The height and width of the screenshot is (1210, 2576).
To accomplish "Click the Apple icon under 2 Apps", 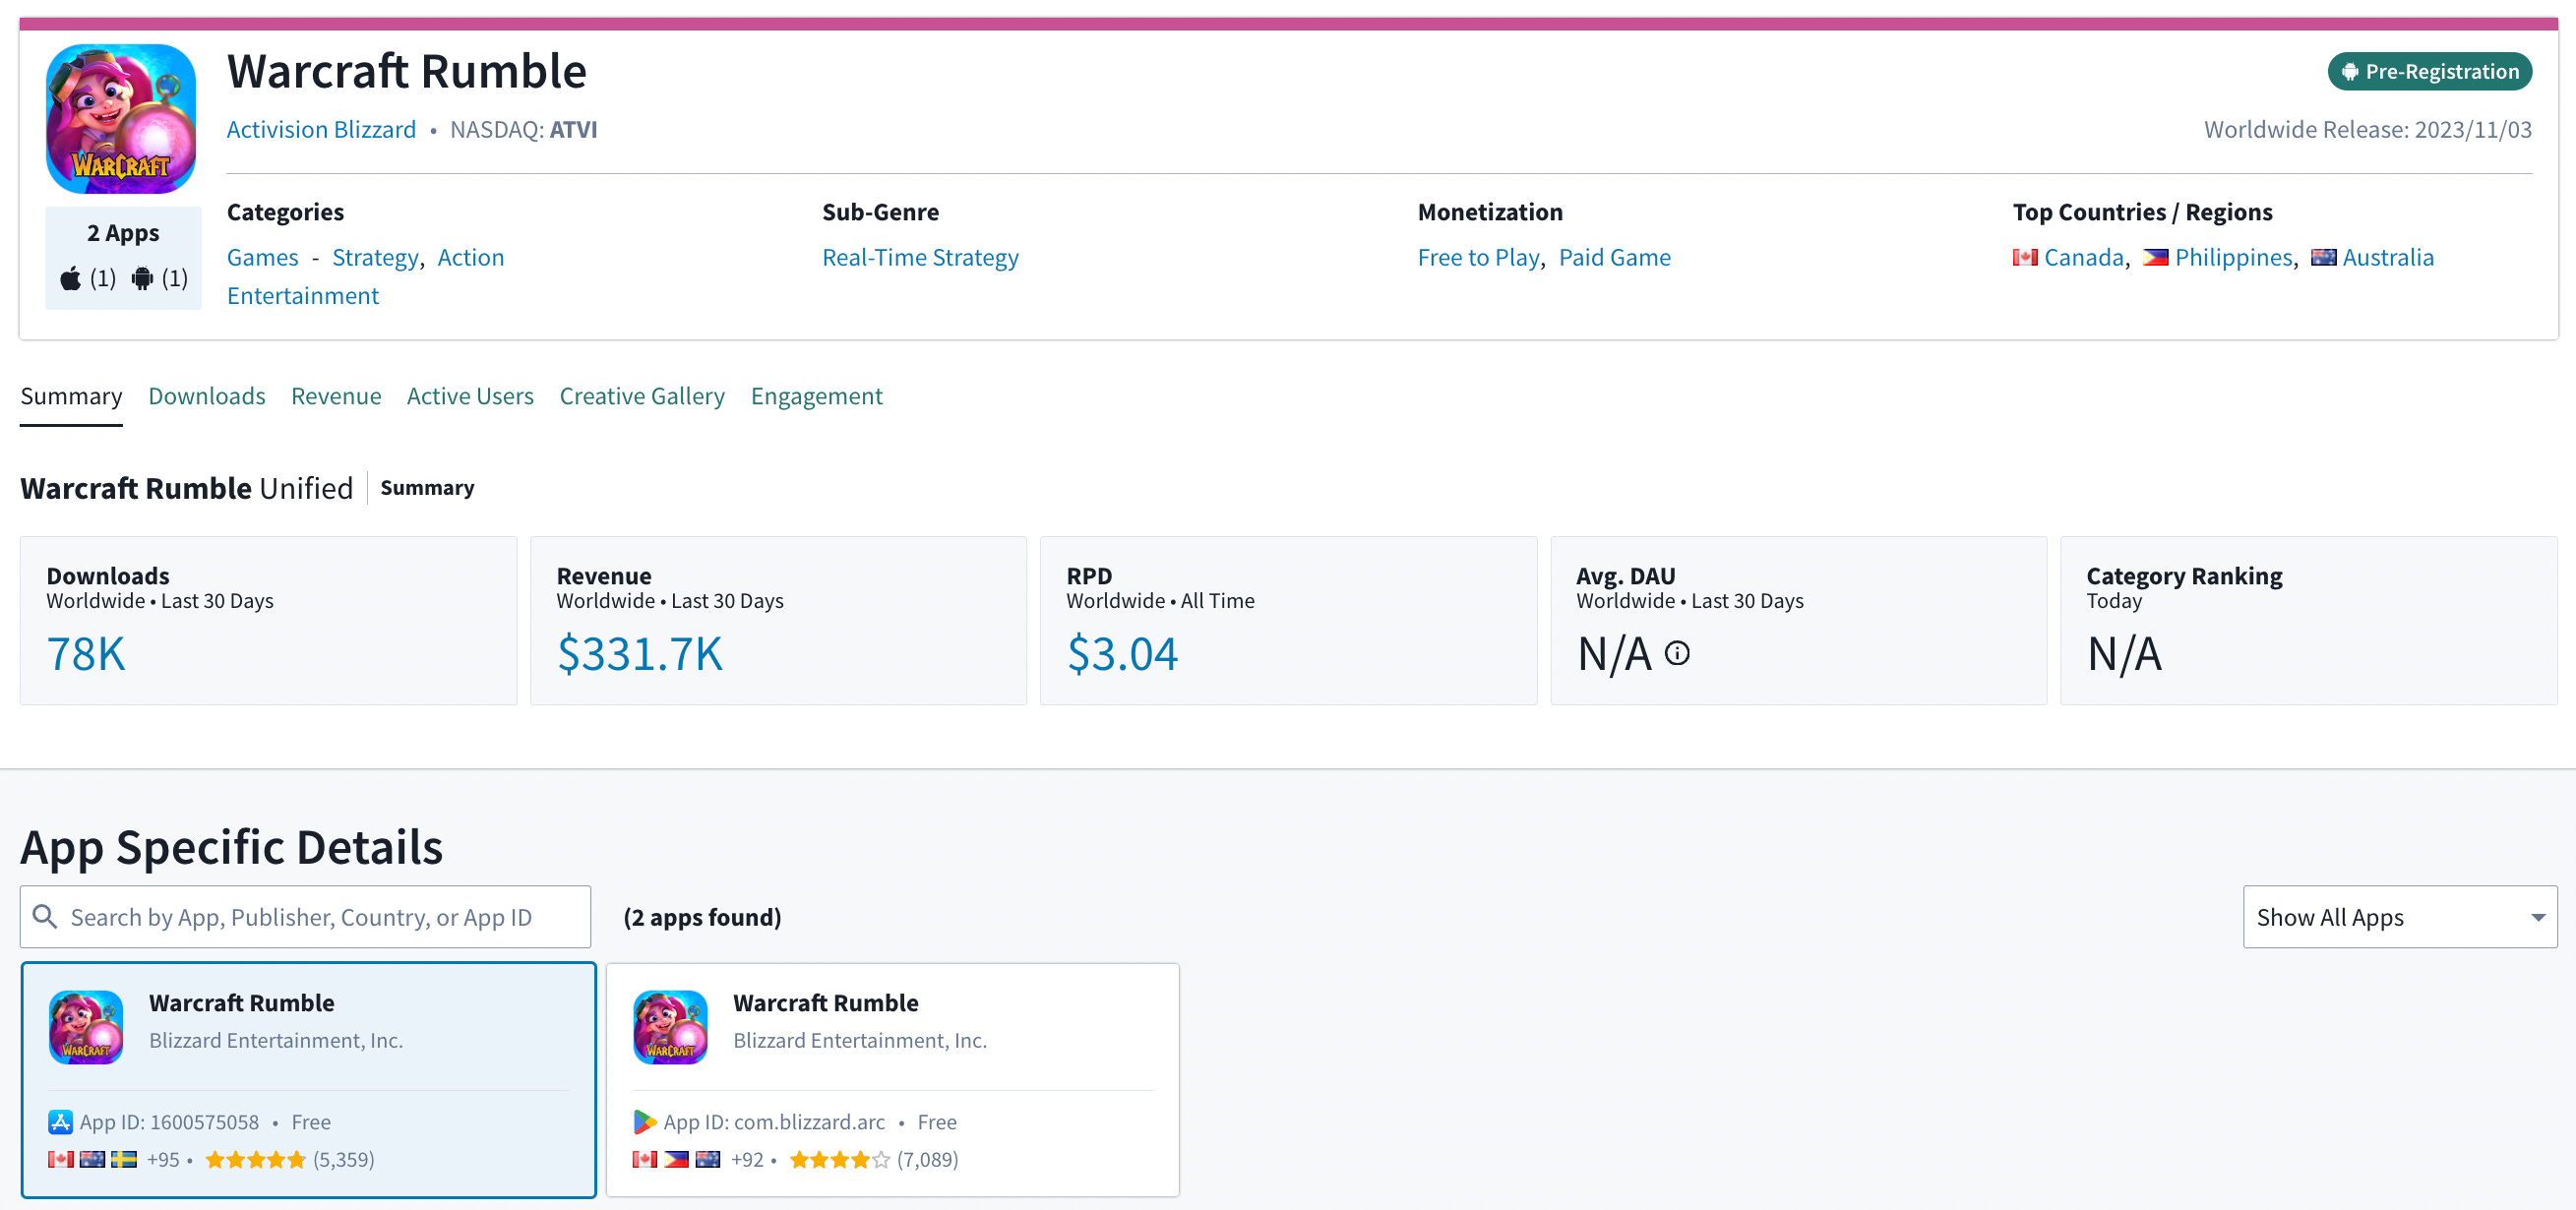I will (x=70, y=278).
